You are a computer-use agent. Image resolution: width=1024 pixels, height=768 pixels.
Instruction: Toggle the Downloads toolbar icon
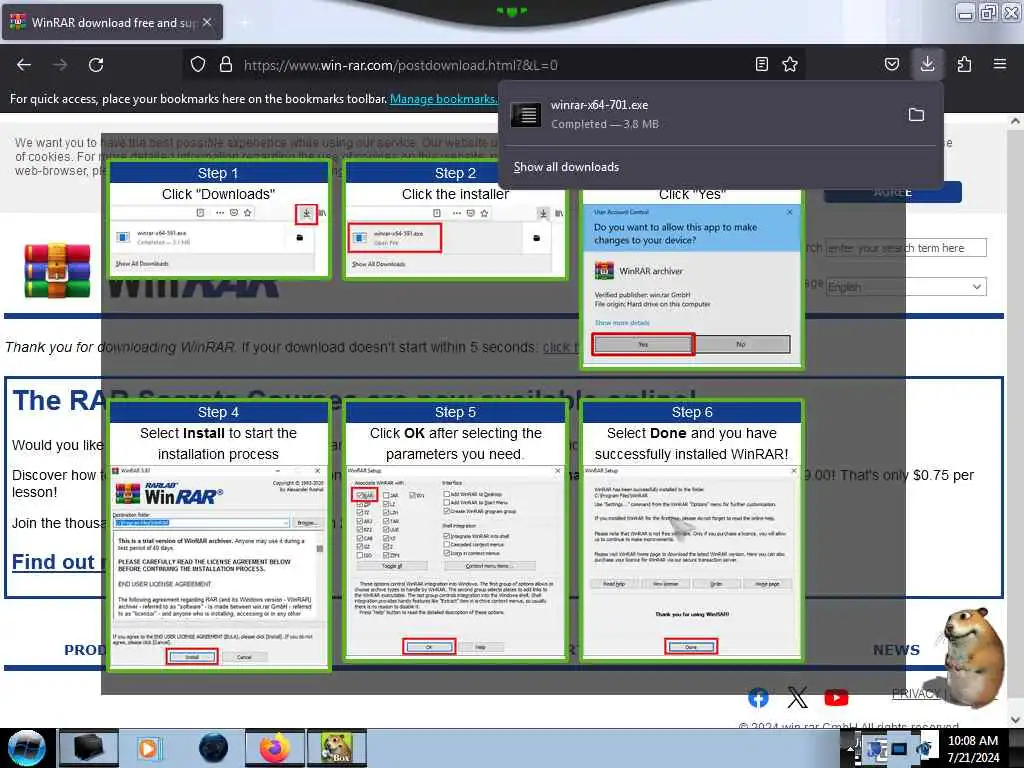(927, 64)
